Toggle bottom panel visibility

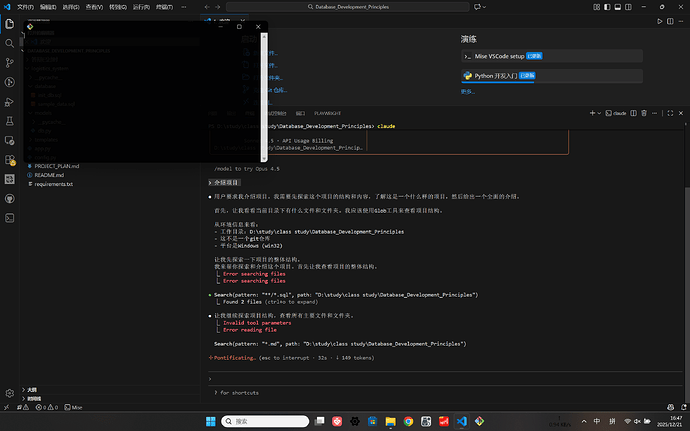618,7
